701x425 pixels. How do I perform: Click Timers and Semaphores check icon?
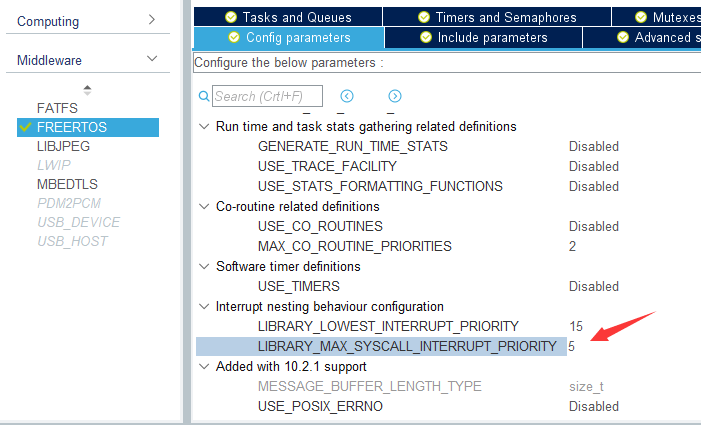point(424,17)
